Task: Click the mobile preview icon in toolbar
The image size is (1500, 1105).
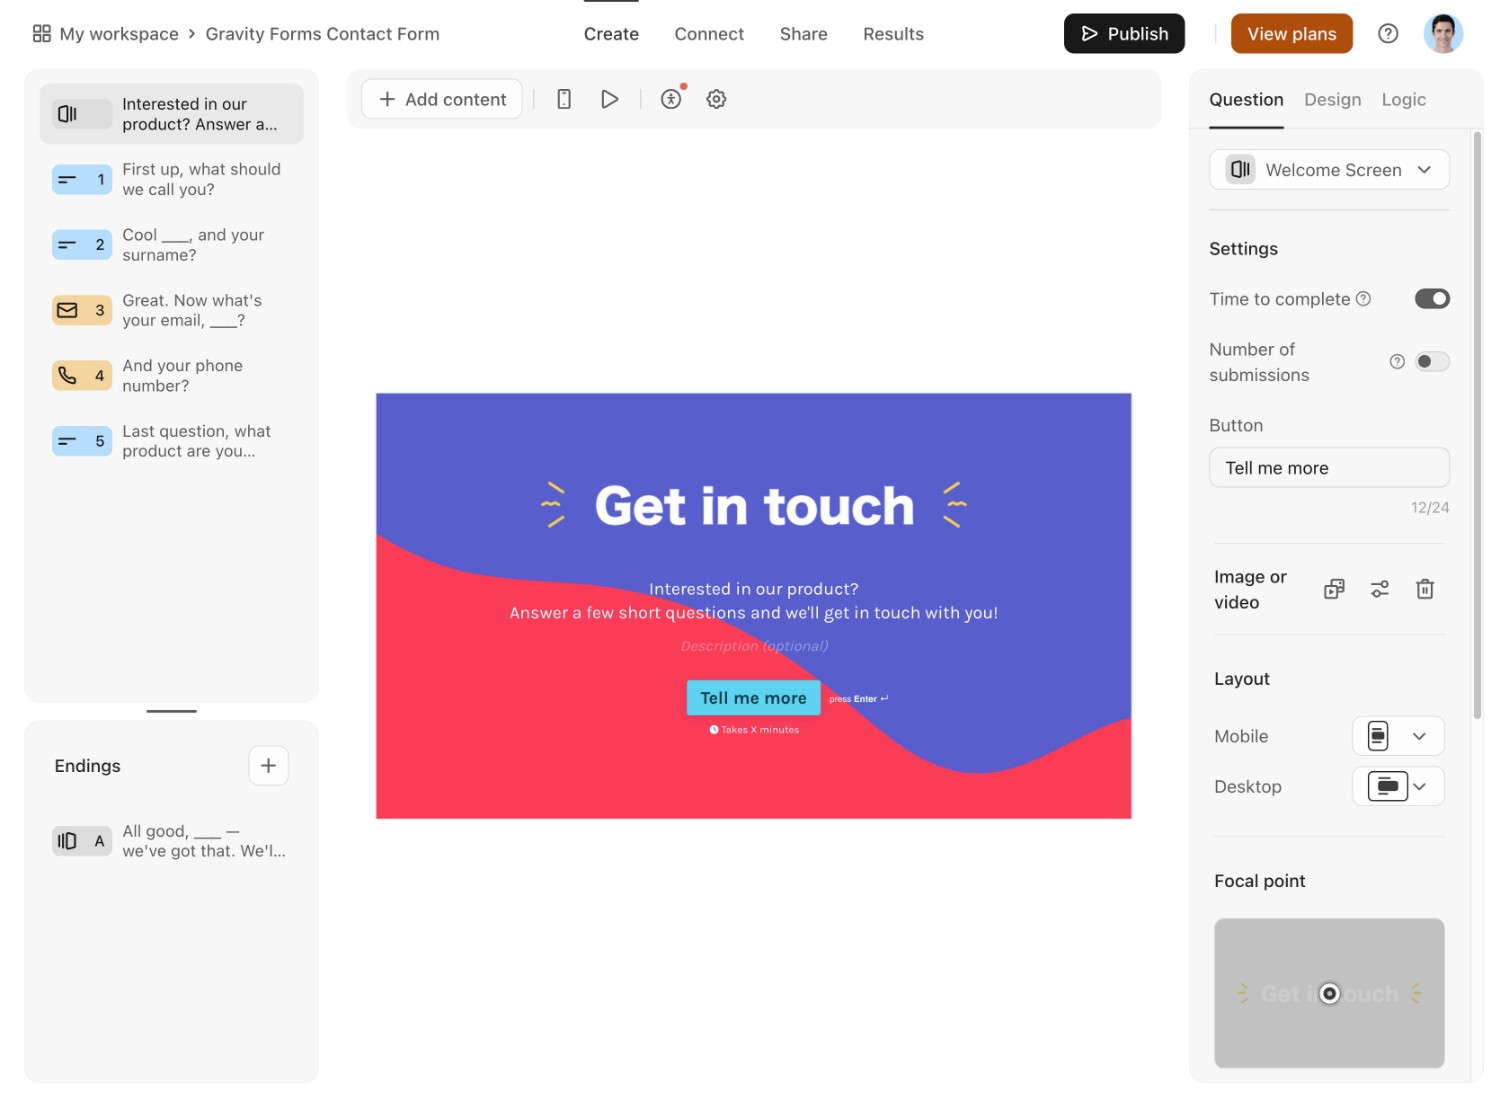Action: [564, 99]
